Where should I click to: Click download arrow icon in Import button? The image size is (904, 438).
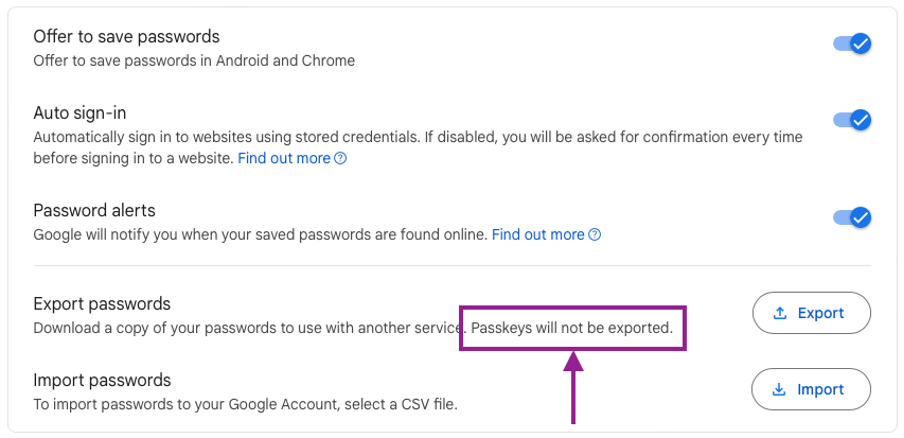tap(779, 390)
